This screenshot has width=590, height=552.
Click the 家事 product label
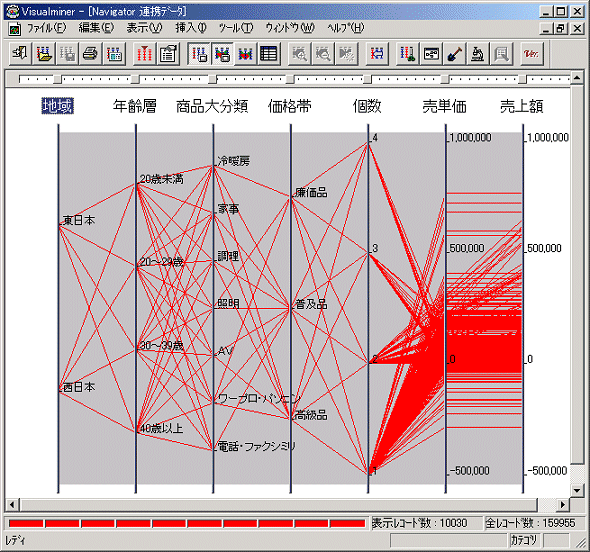pos(228,208)
